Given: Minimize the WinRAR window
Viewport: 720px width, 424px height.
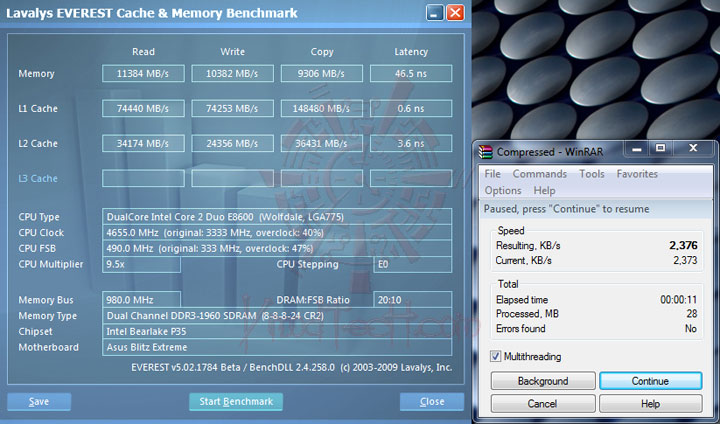Looking at the screenshot, I should pyautogui.click(x=636, y=149).
